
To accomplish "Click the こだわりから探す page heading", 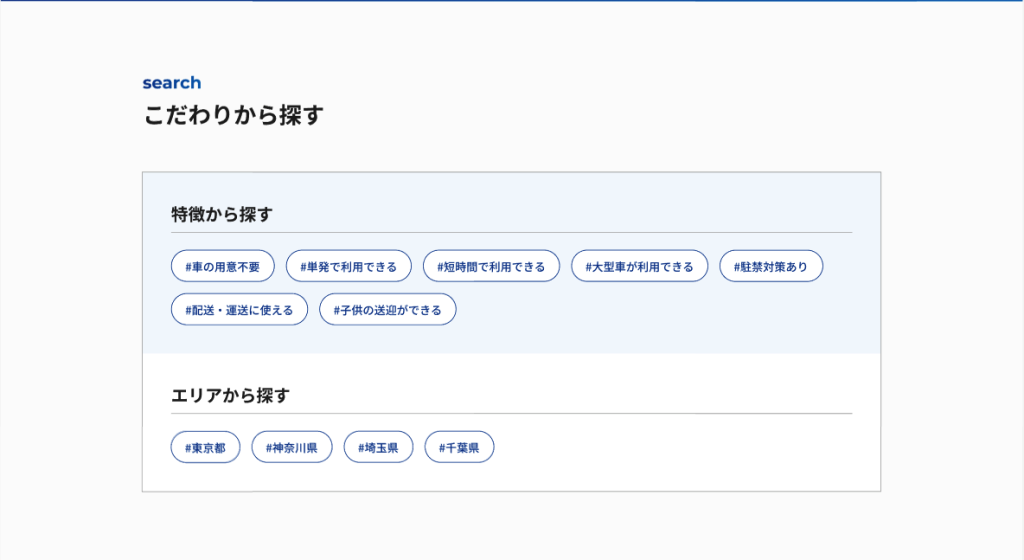I will [x=233, y=116].
